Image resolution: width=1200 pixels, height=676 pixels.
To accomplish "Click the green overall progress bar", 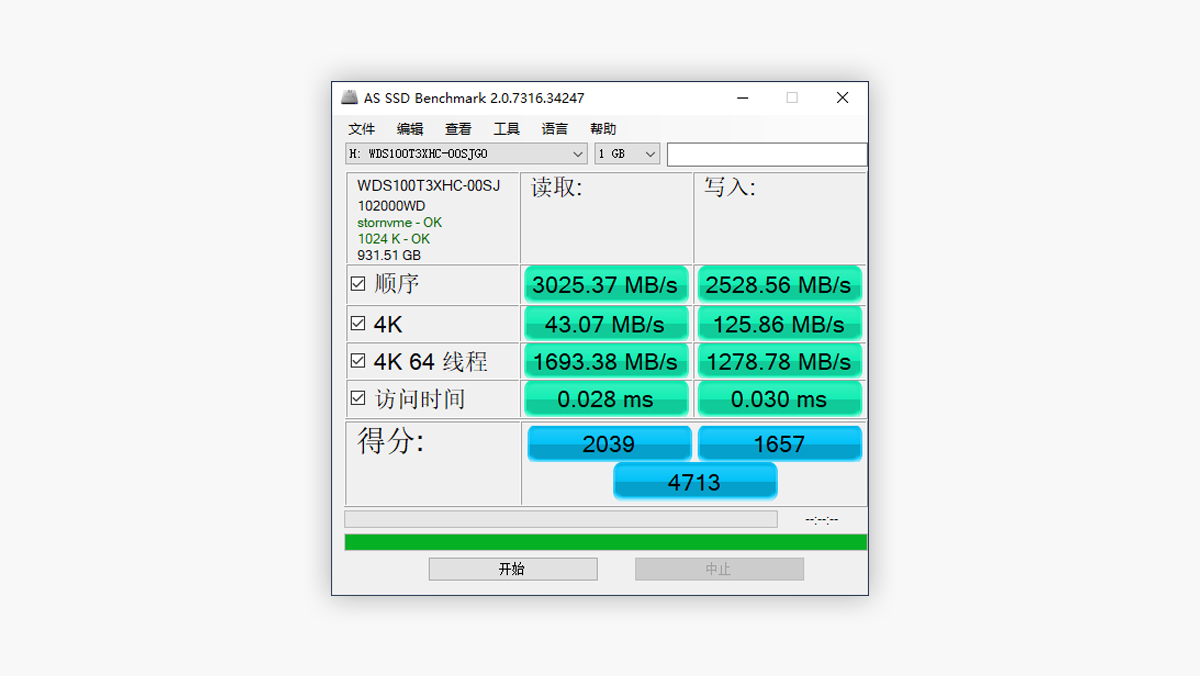I will coord(606,542).
